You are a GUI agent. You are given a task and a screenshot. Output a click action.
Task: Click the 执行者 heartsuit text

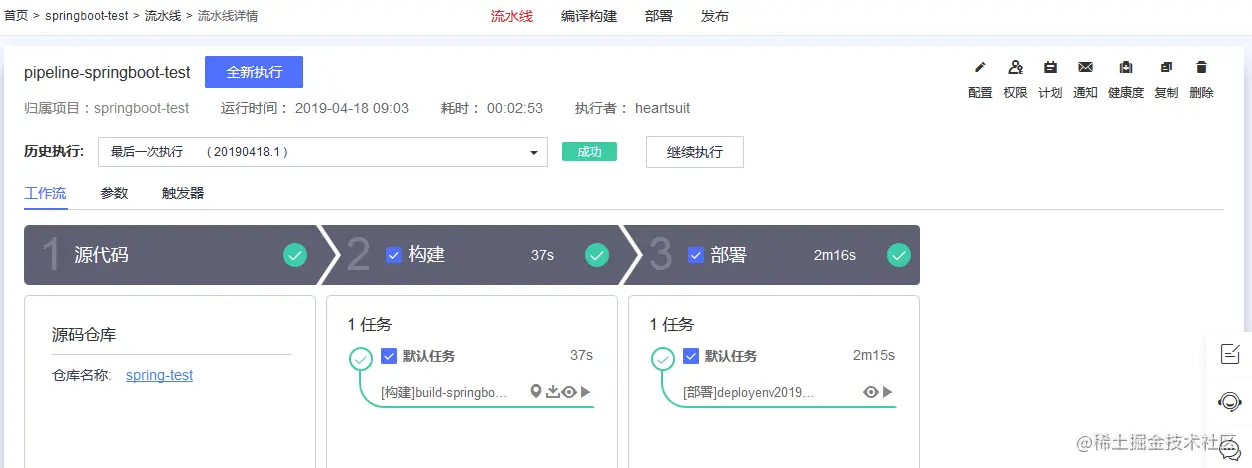click(x=633, y=108)
